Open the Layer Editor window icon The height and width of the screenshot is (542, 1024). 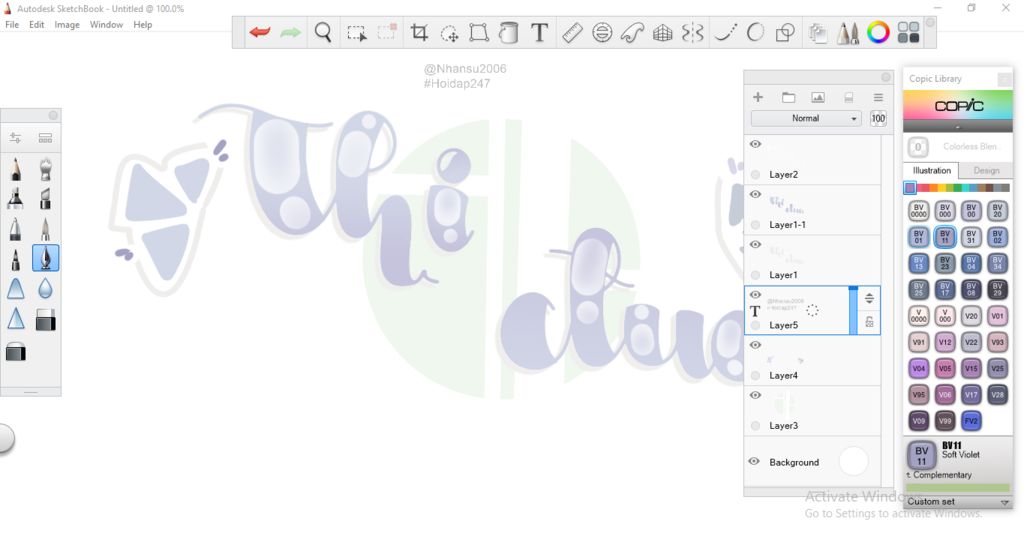818,33
